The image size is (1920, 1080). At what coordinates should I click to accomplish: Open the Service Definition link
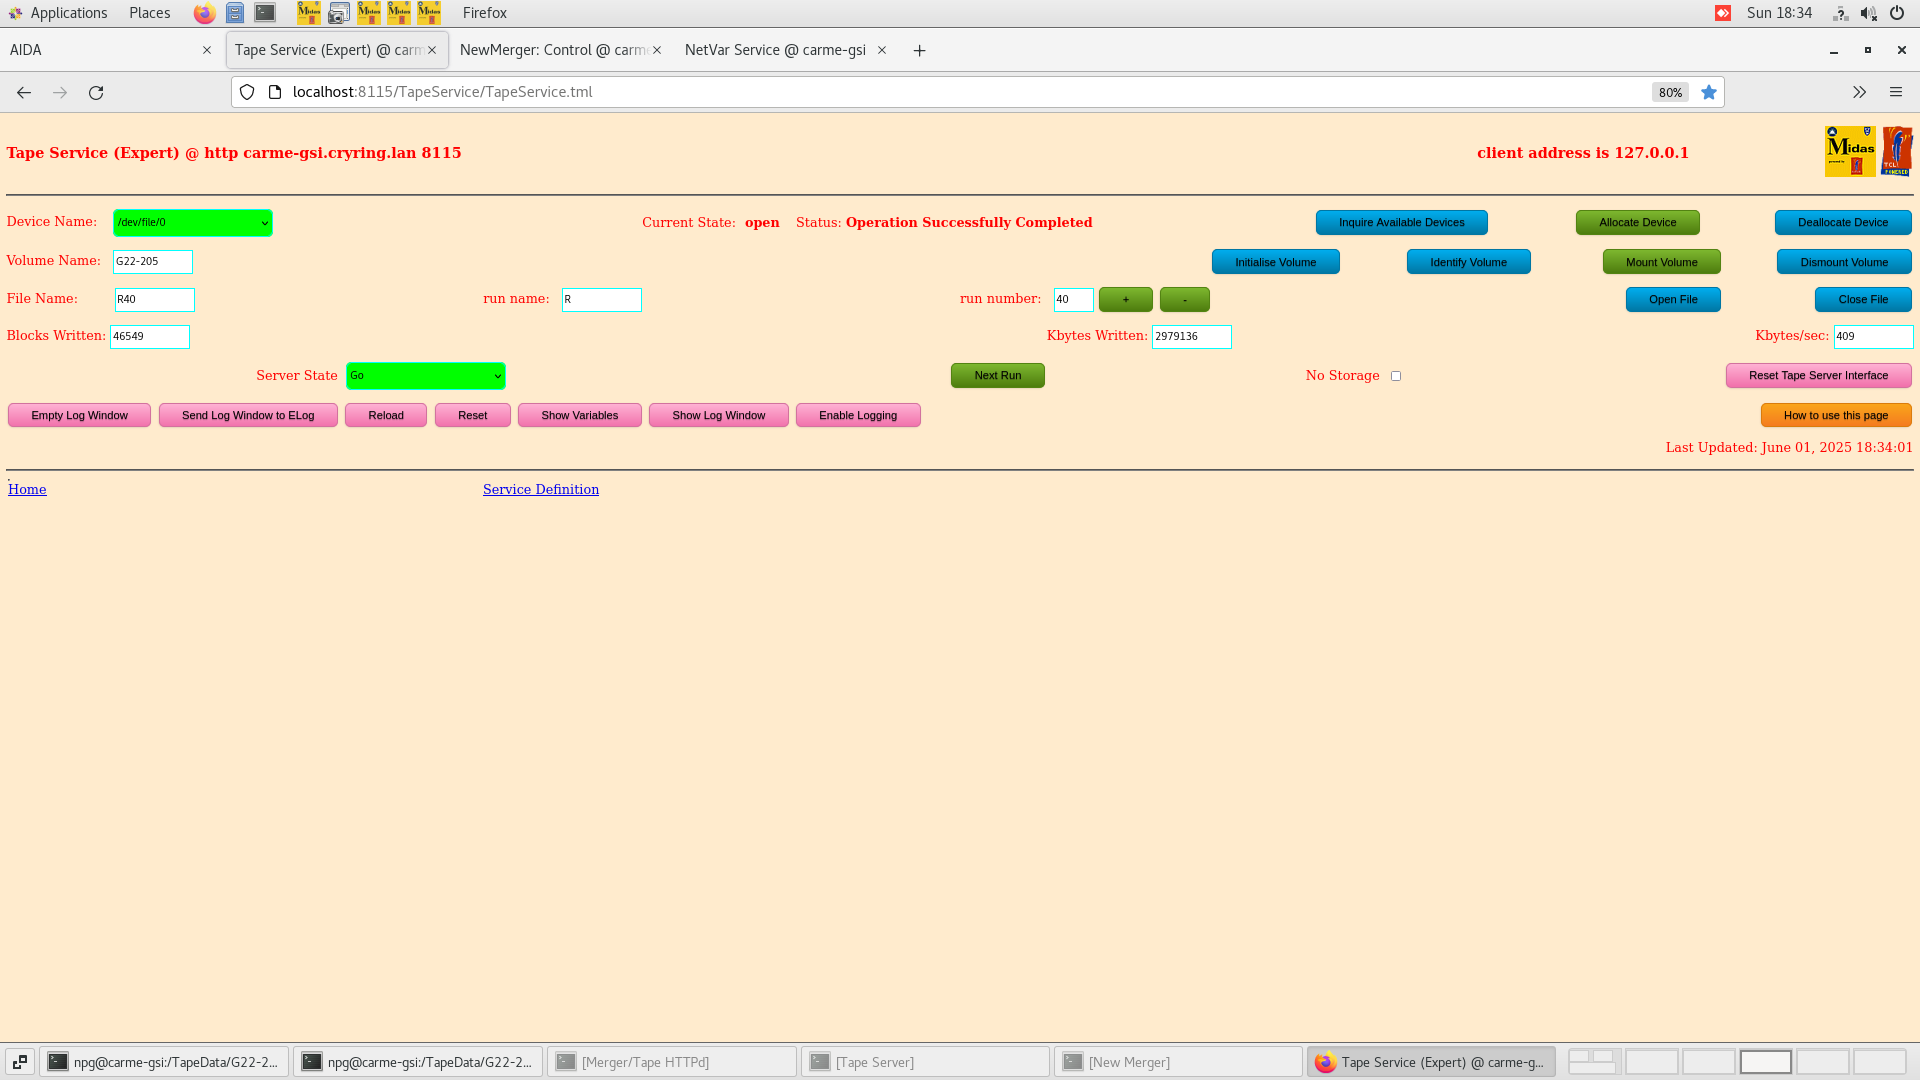[x=540, y=489]
